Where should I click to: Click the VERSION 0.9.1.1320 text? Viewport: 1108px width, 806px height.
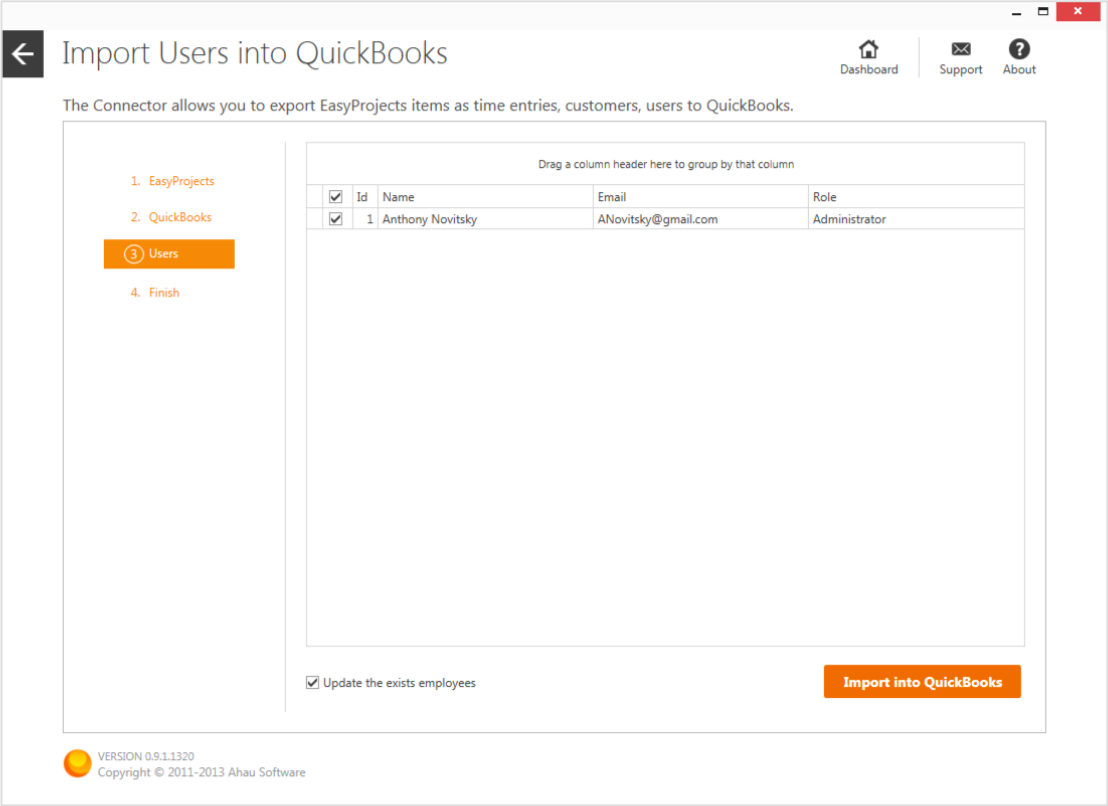tap(146, 756)
